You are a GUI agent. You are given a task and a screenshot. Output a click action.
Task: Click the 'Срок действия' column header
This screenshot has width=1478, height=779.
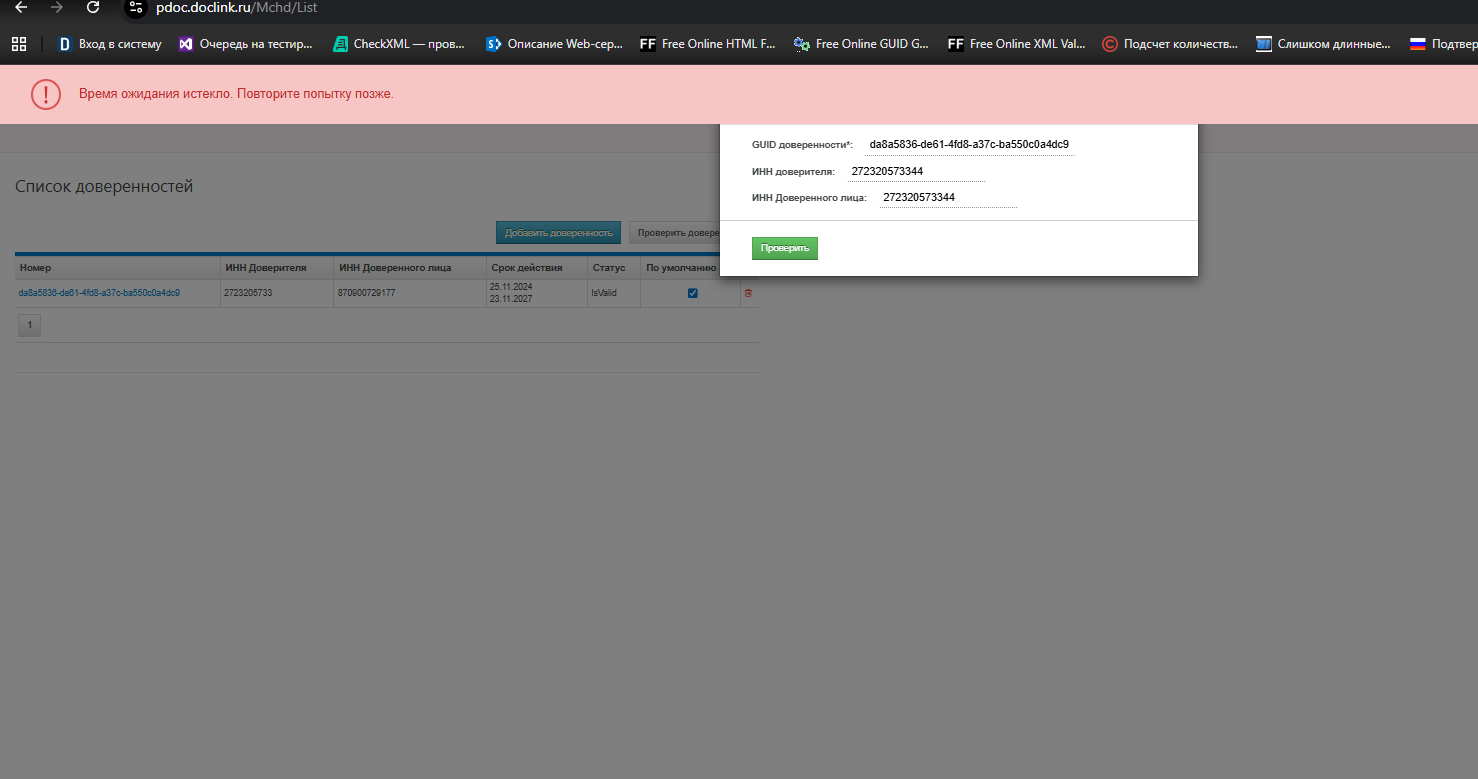[537, 268]
